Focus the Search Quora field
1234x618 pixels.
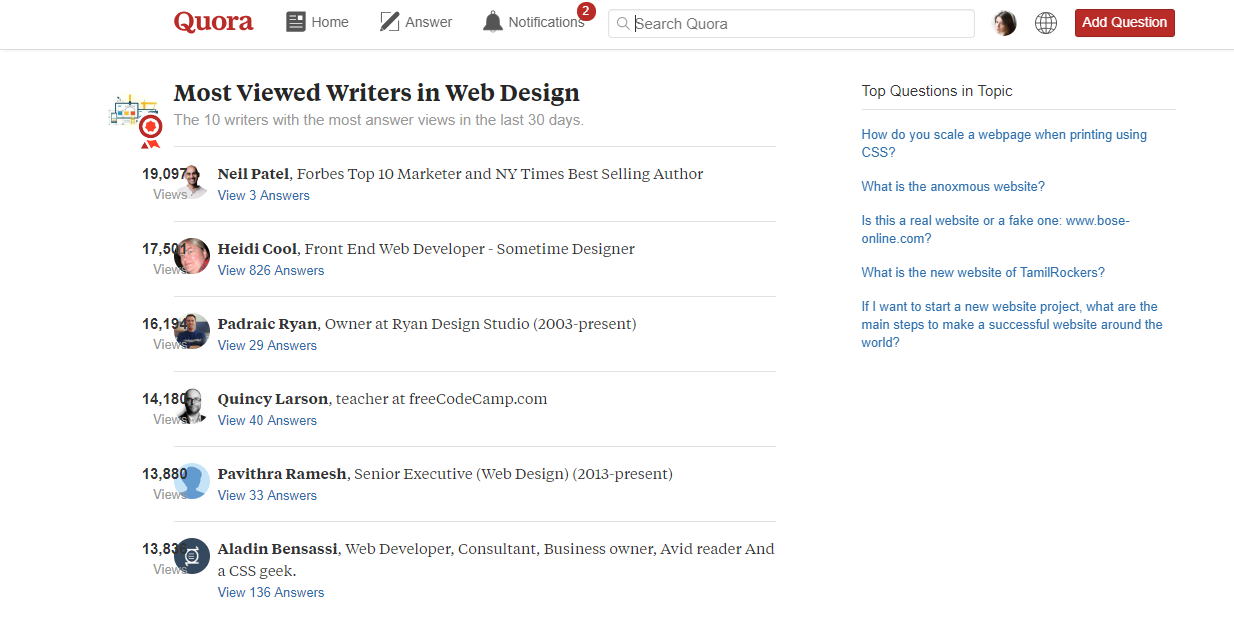pos(791,23)
